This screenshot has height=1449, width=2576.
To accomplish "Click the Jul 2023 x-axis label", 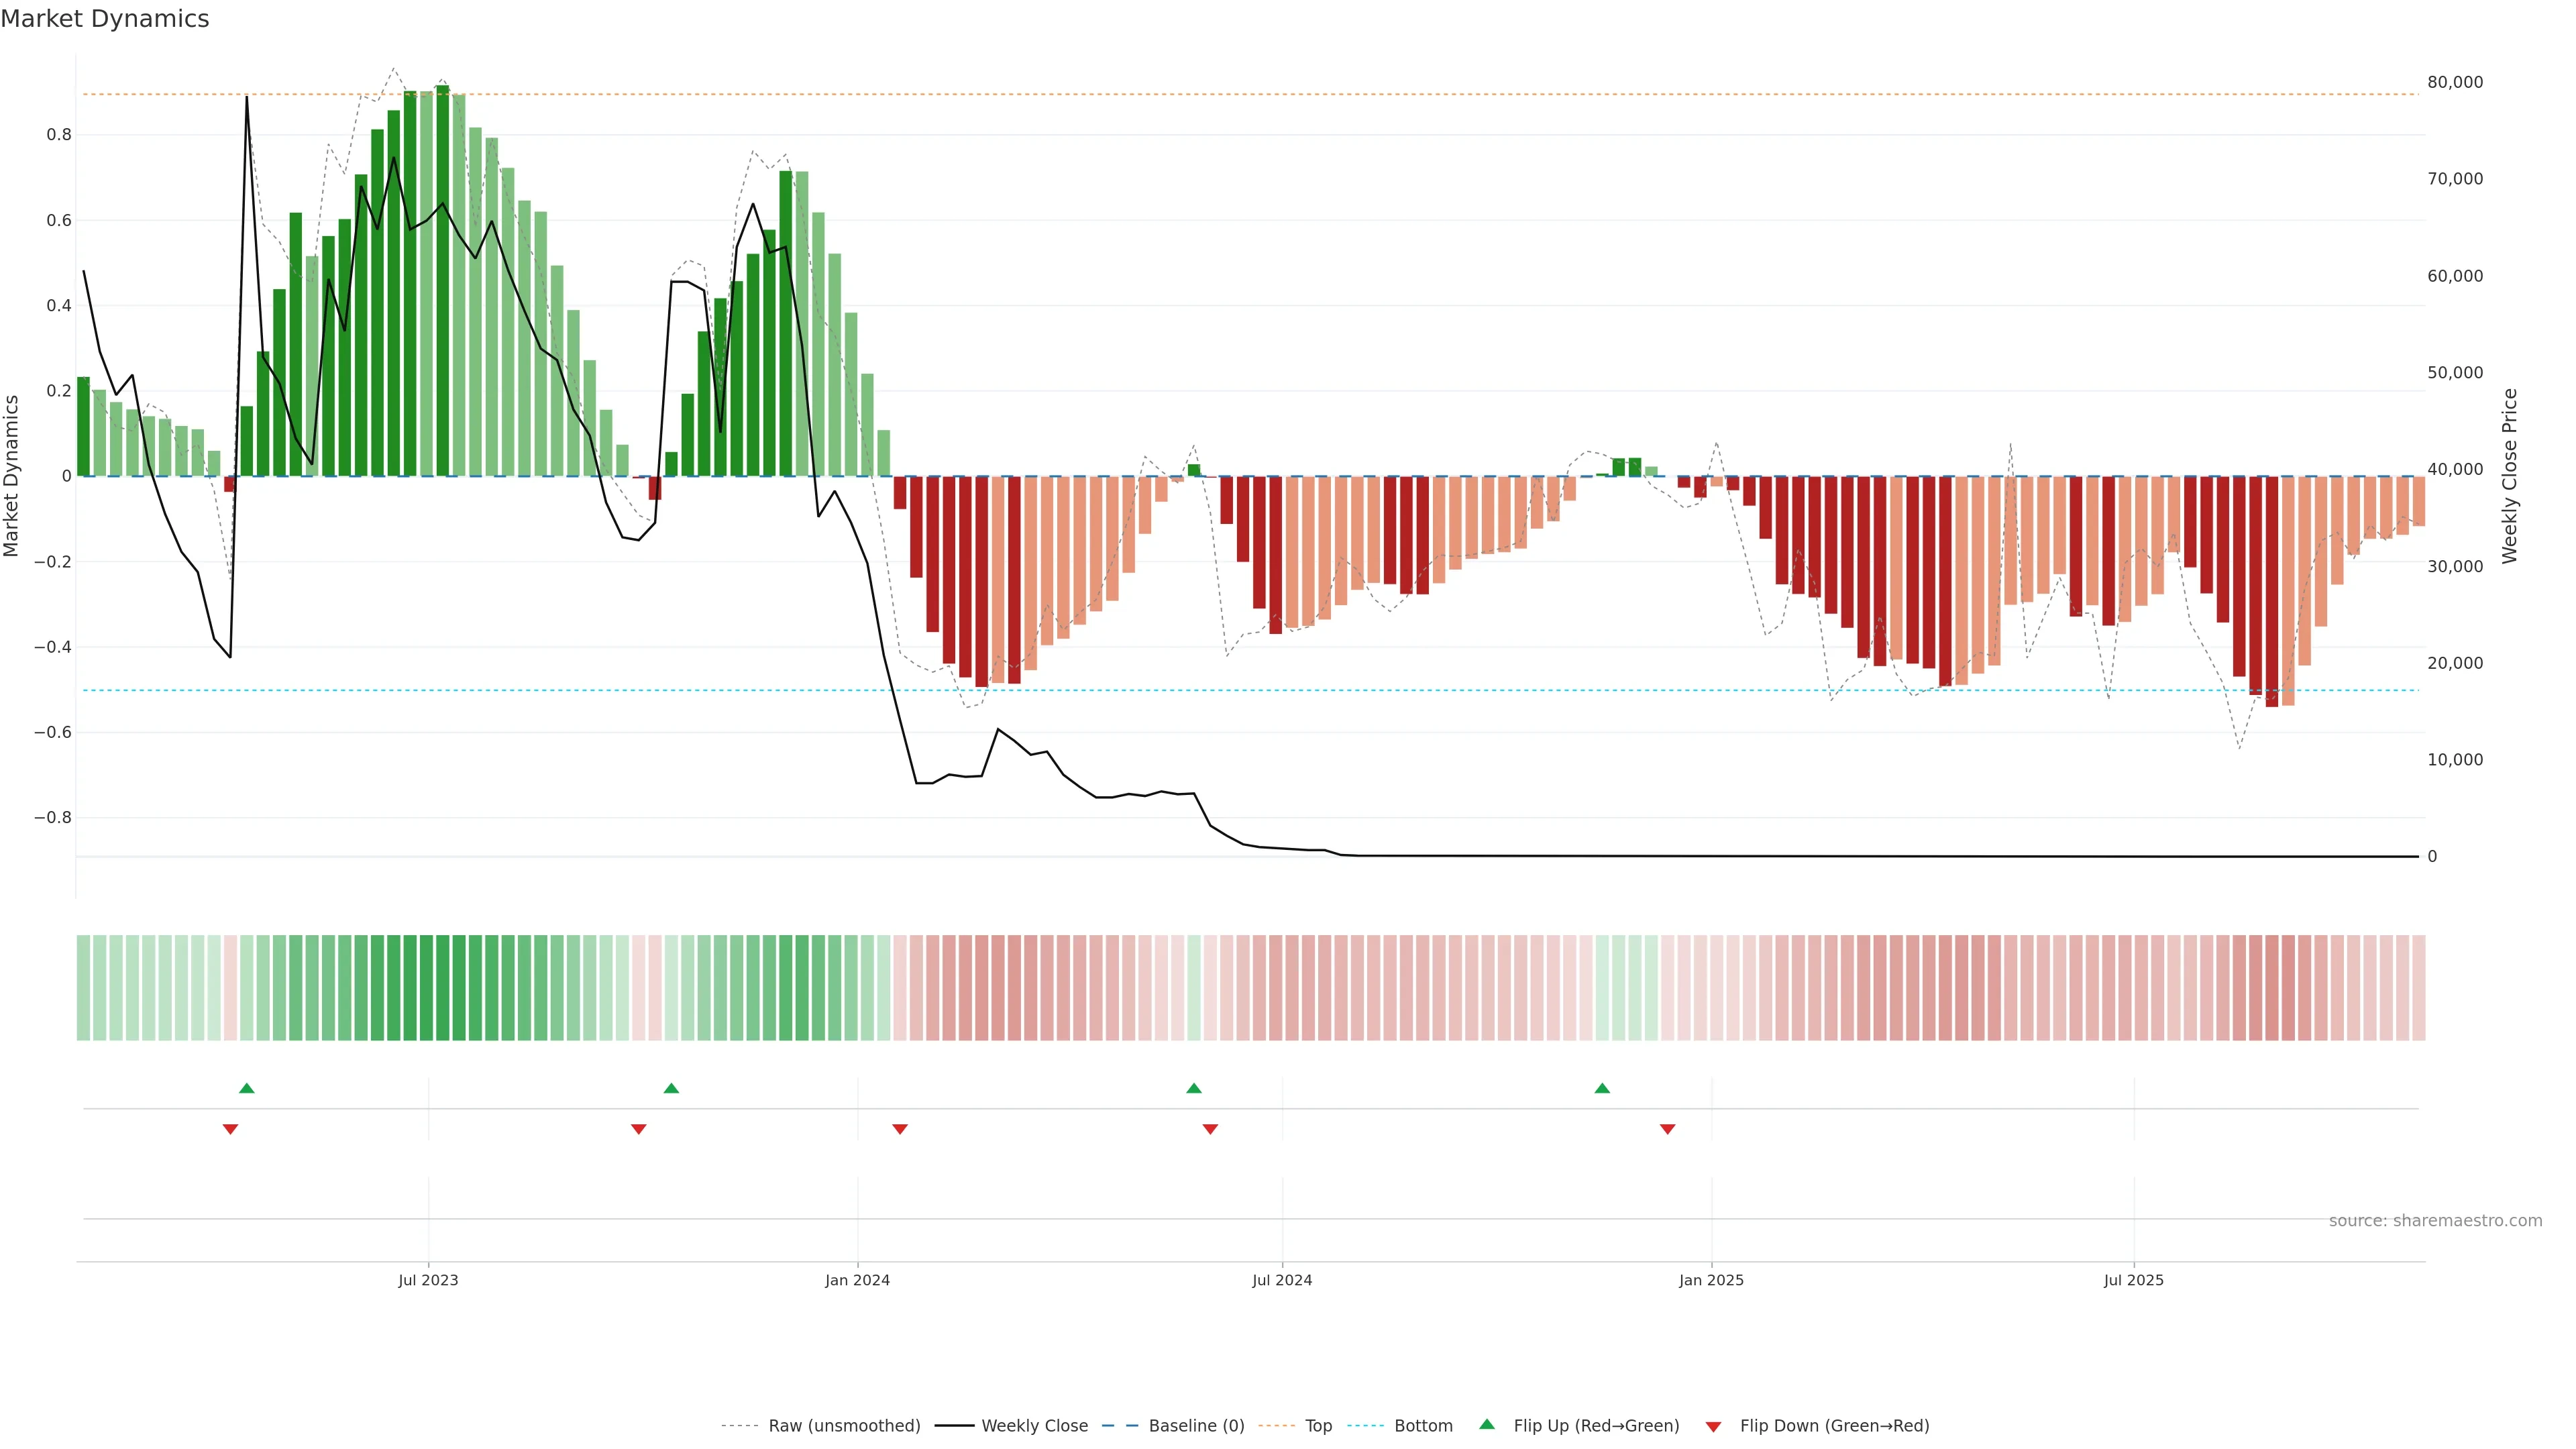I will click(x=428, y=1280).
